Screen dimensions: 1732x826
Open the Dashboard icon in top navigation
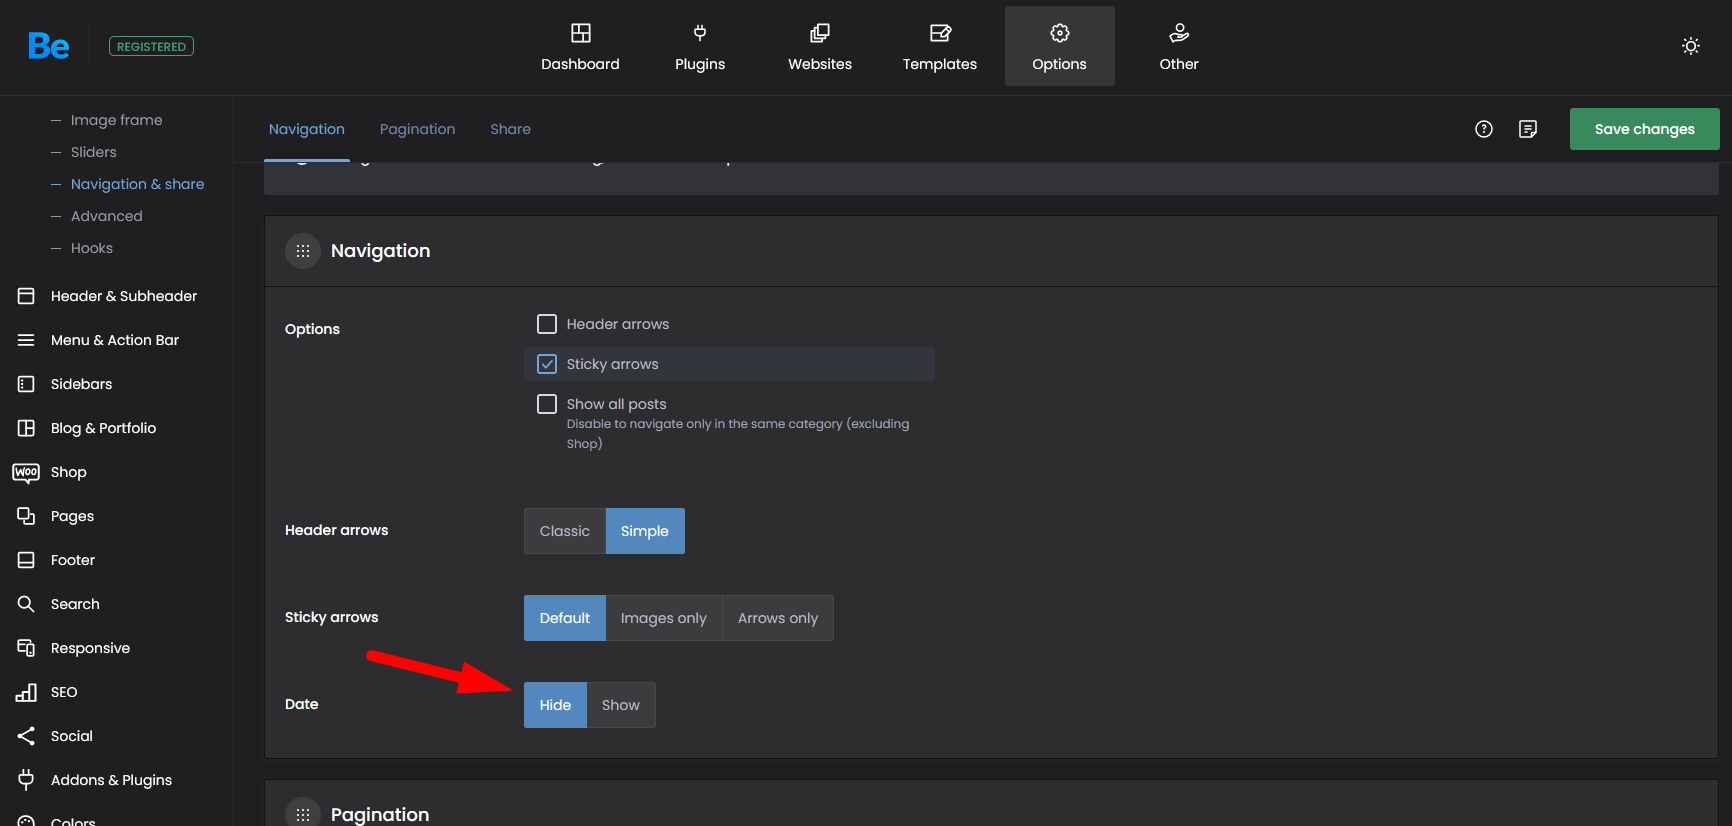(581, 33)
